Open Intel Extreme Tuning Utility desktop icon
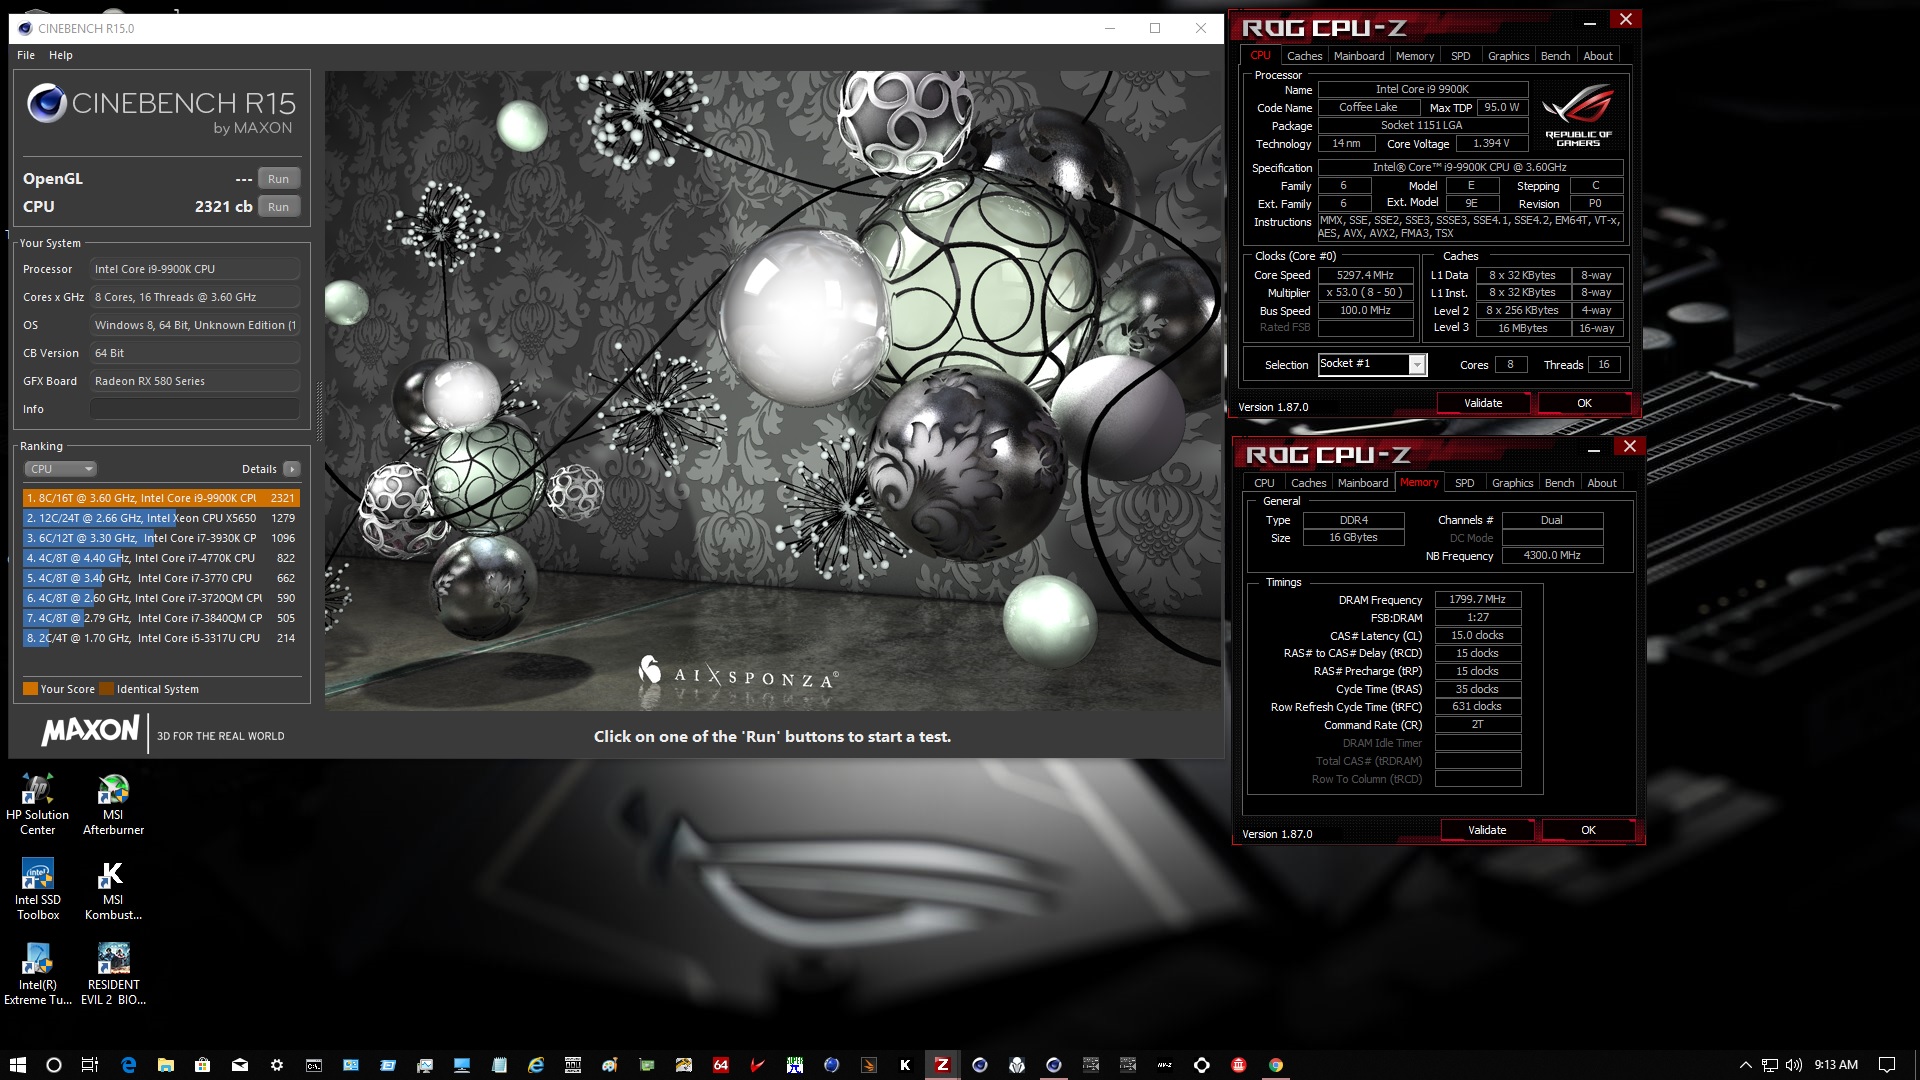Viewport: 1920px width, 1080px height. [37, 973]
